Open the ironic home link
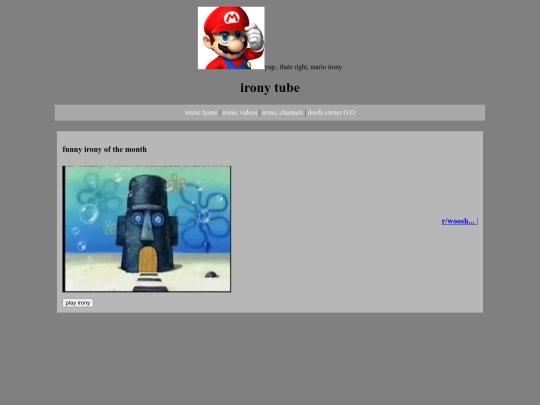The image size is (540, 405). click(x=201, y=113)
